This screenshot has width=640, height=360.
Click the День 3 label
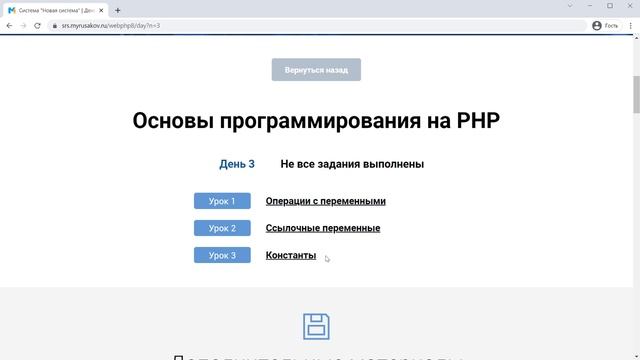point(237,164)
